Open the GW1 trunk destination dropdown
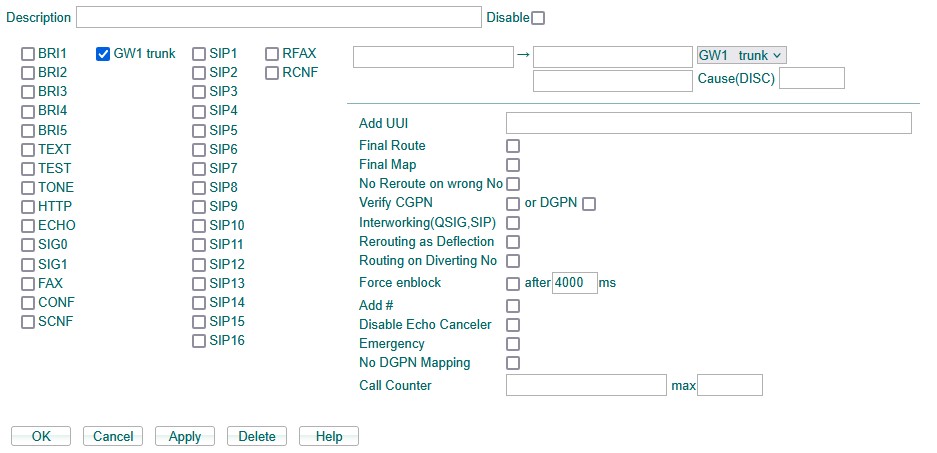The height and width of the screenshot is (453, 937). click(x=742, y=56)
